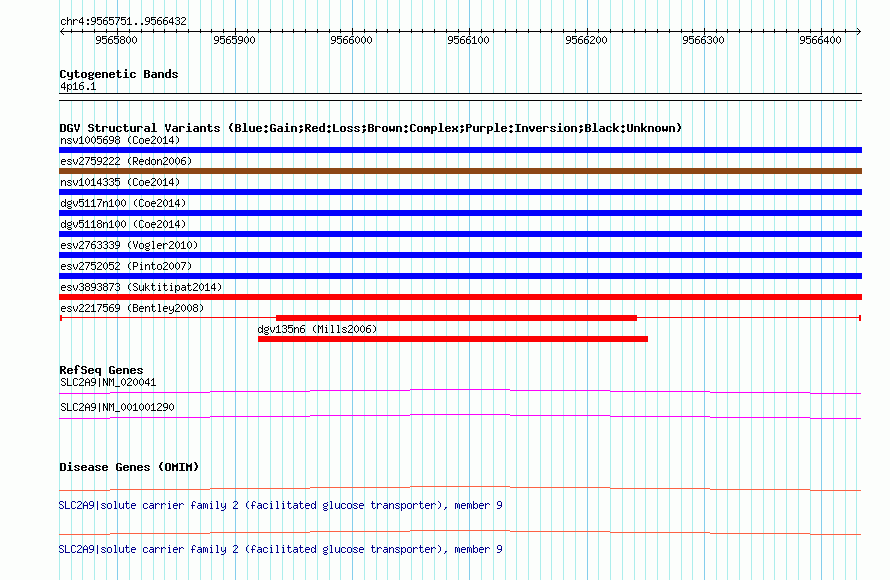Open the first SLC2A9 solute carrier OMIM link

click(x=280, y=505)
